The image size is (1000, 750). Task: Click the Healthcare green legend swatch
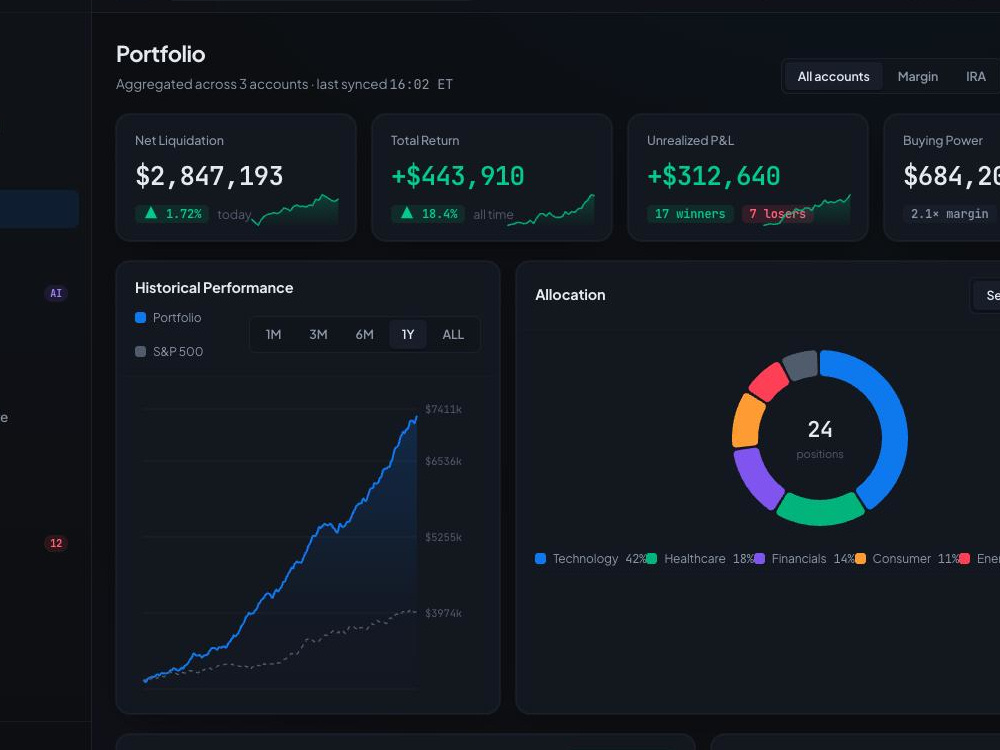coord(651,559)
